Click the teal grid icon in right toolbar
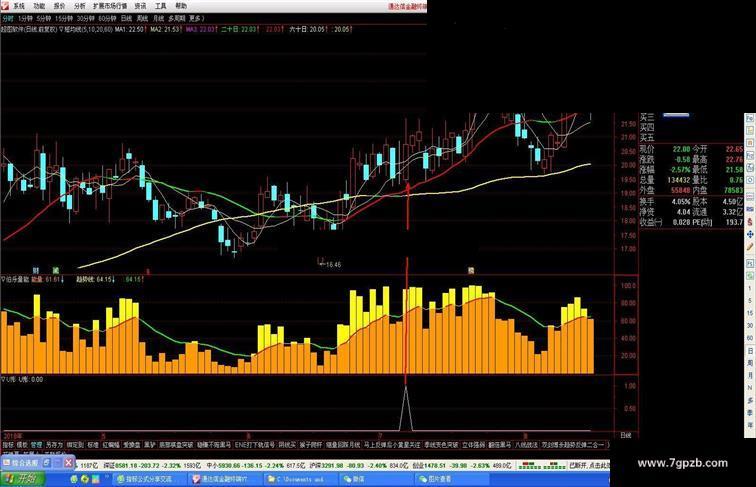This screenshot has width=756, height=487. 750,168
